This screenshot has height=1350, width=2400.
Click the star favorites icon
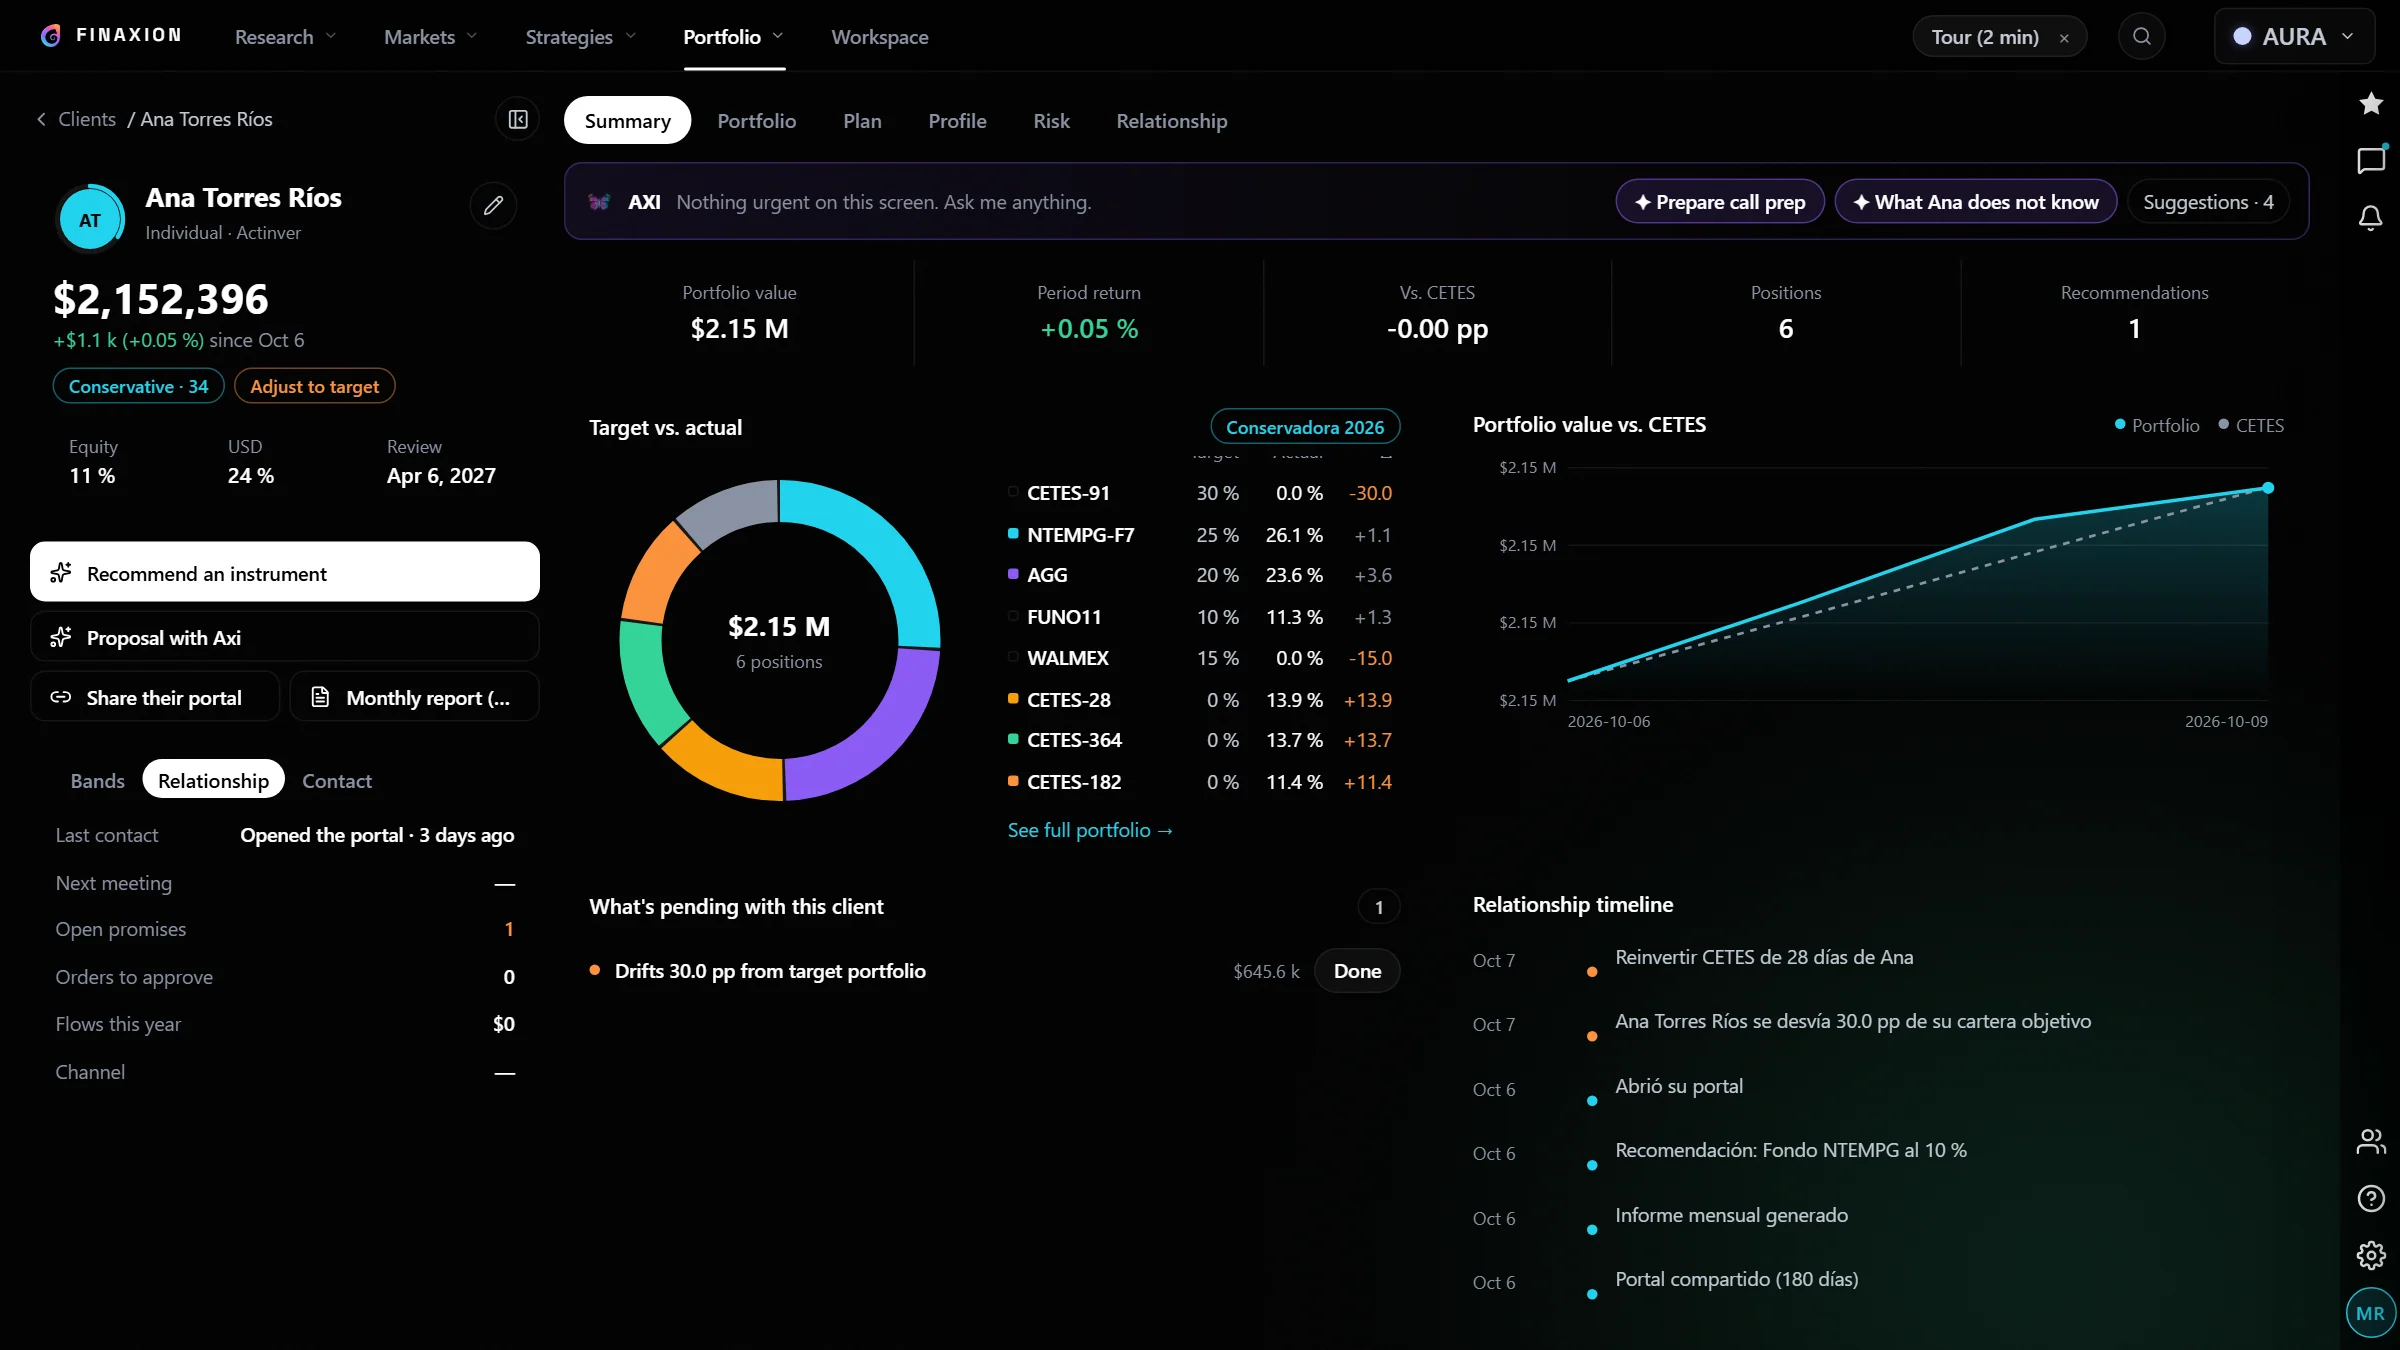coord(2371,103)
